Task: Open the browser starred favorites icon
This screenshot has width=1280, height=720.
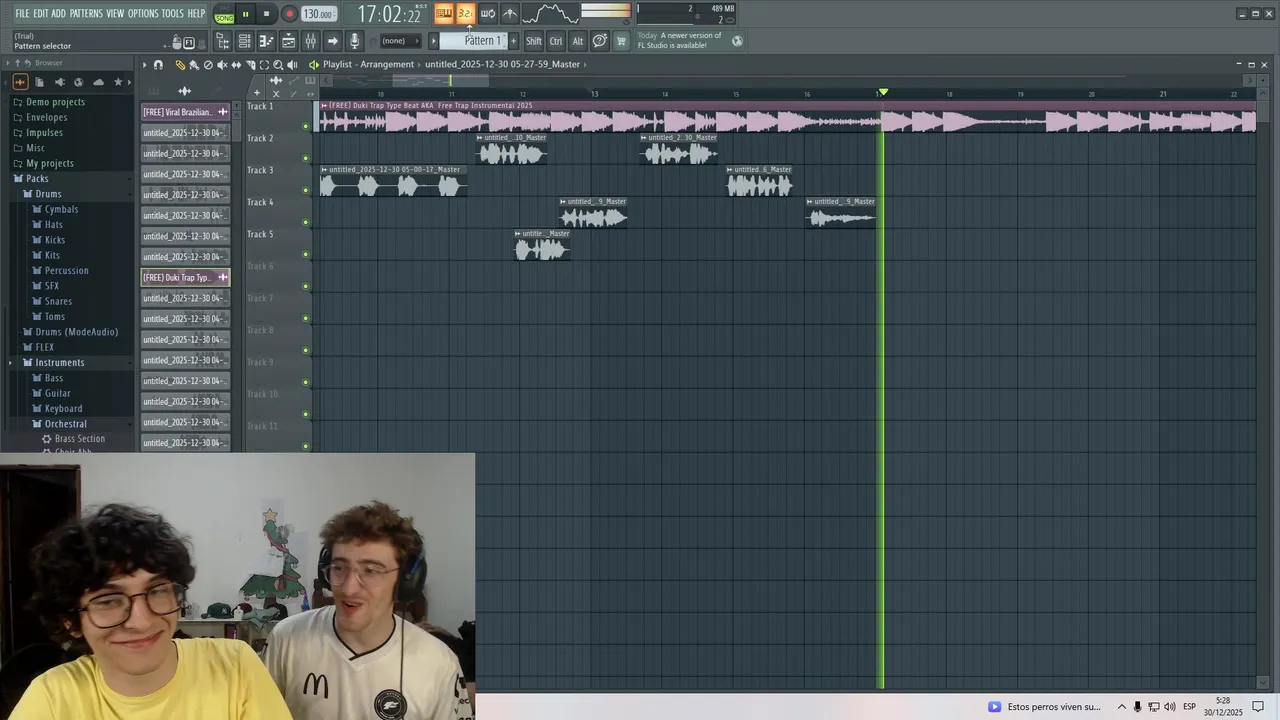Action: pos(118,82)
